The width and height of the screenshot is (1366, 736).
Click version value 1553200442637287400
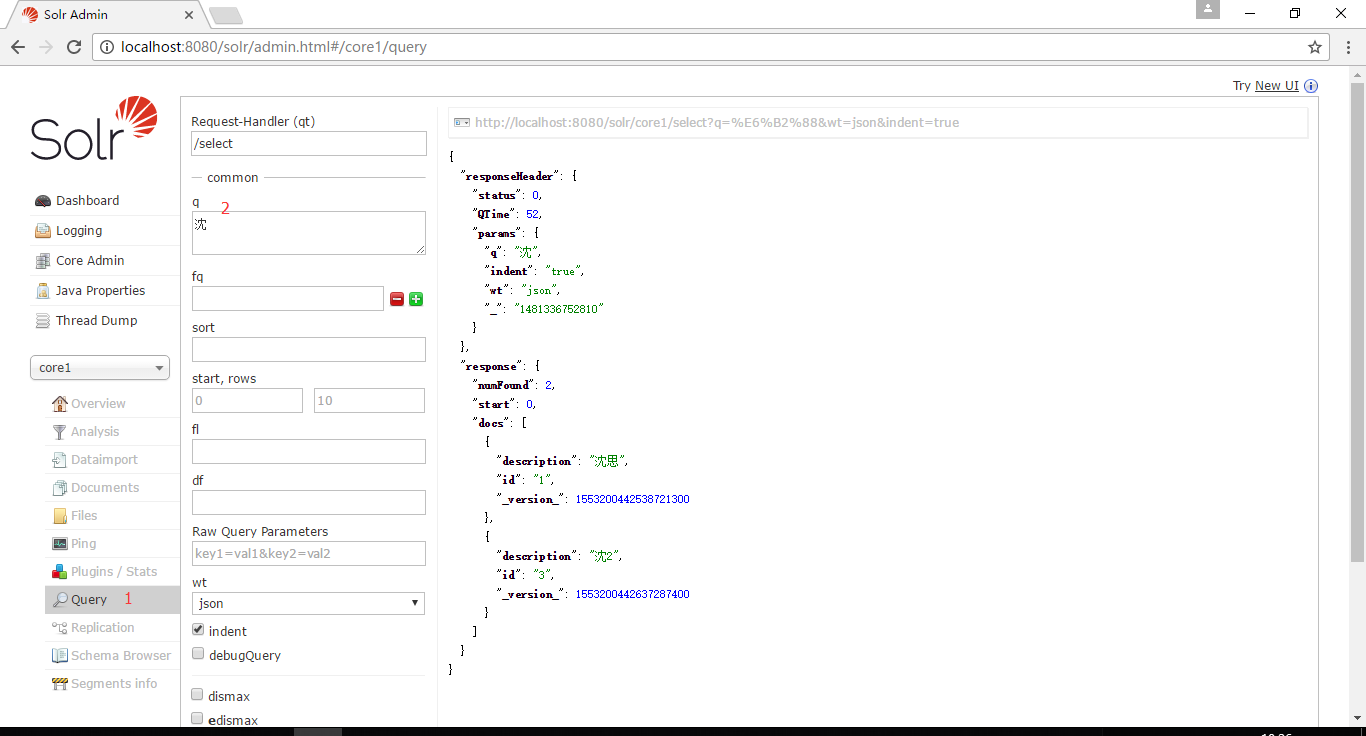tap(632, 594)
